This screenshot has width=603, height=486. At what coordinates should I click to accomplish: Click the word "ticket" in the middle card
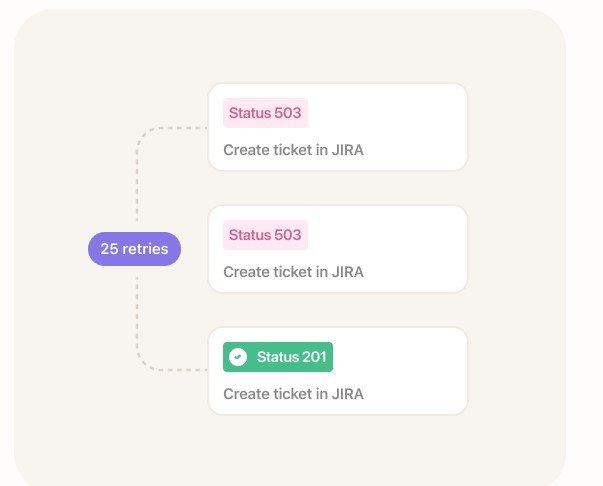pyautogui.click(x=292, y=272)
